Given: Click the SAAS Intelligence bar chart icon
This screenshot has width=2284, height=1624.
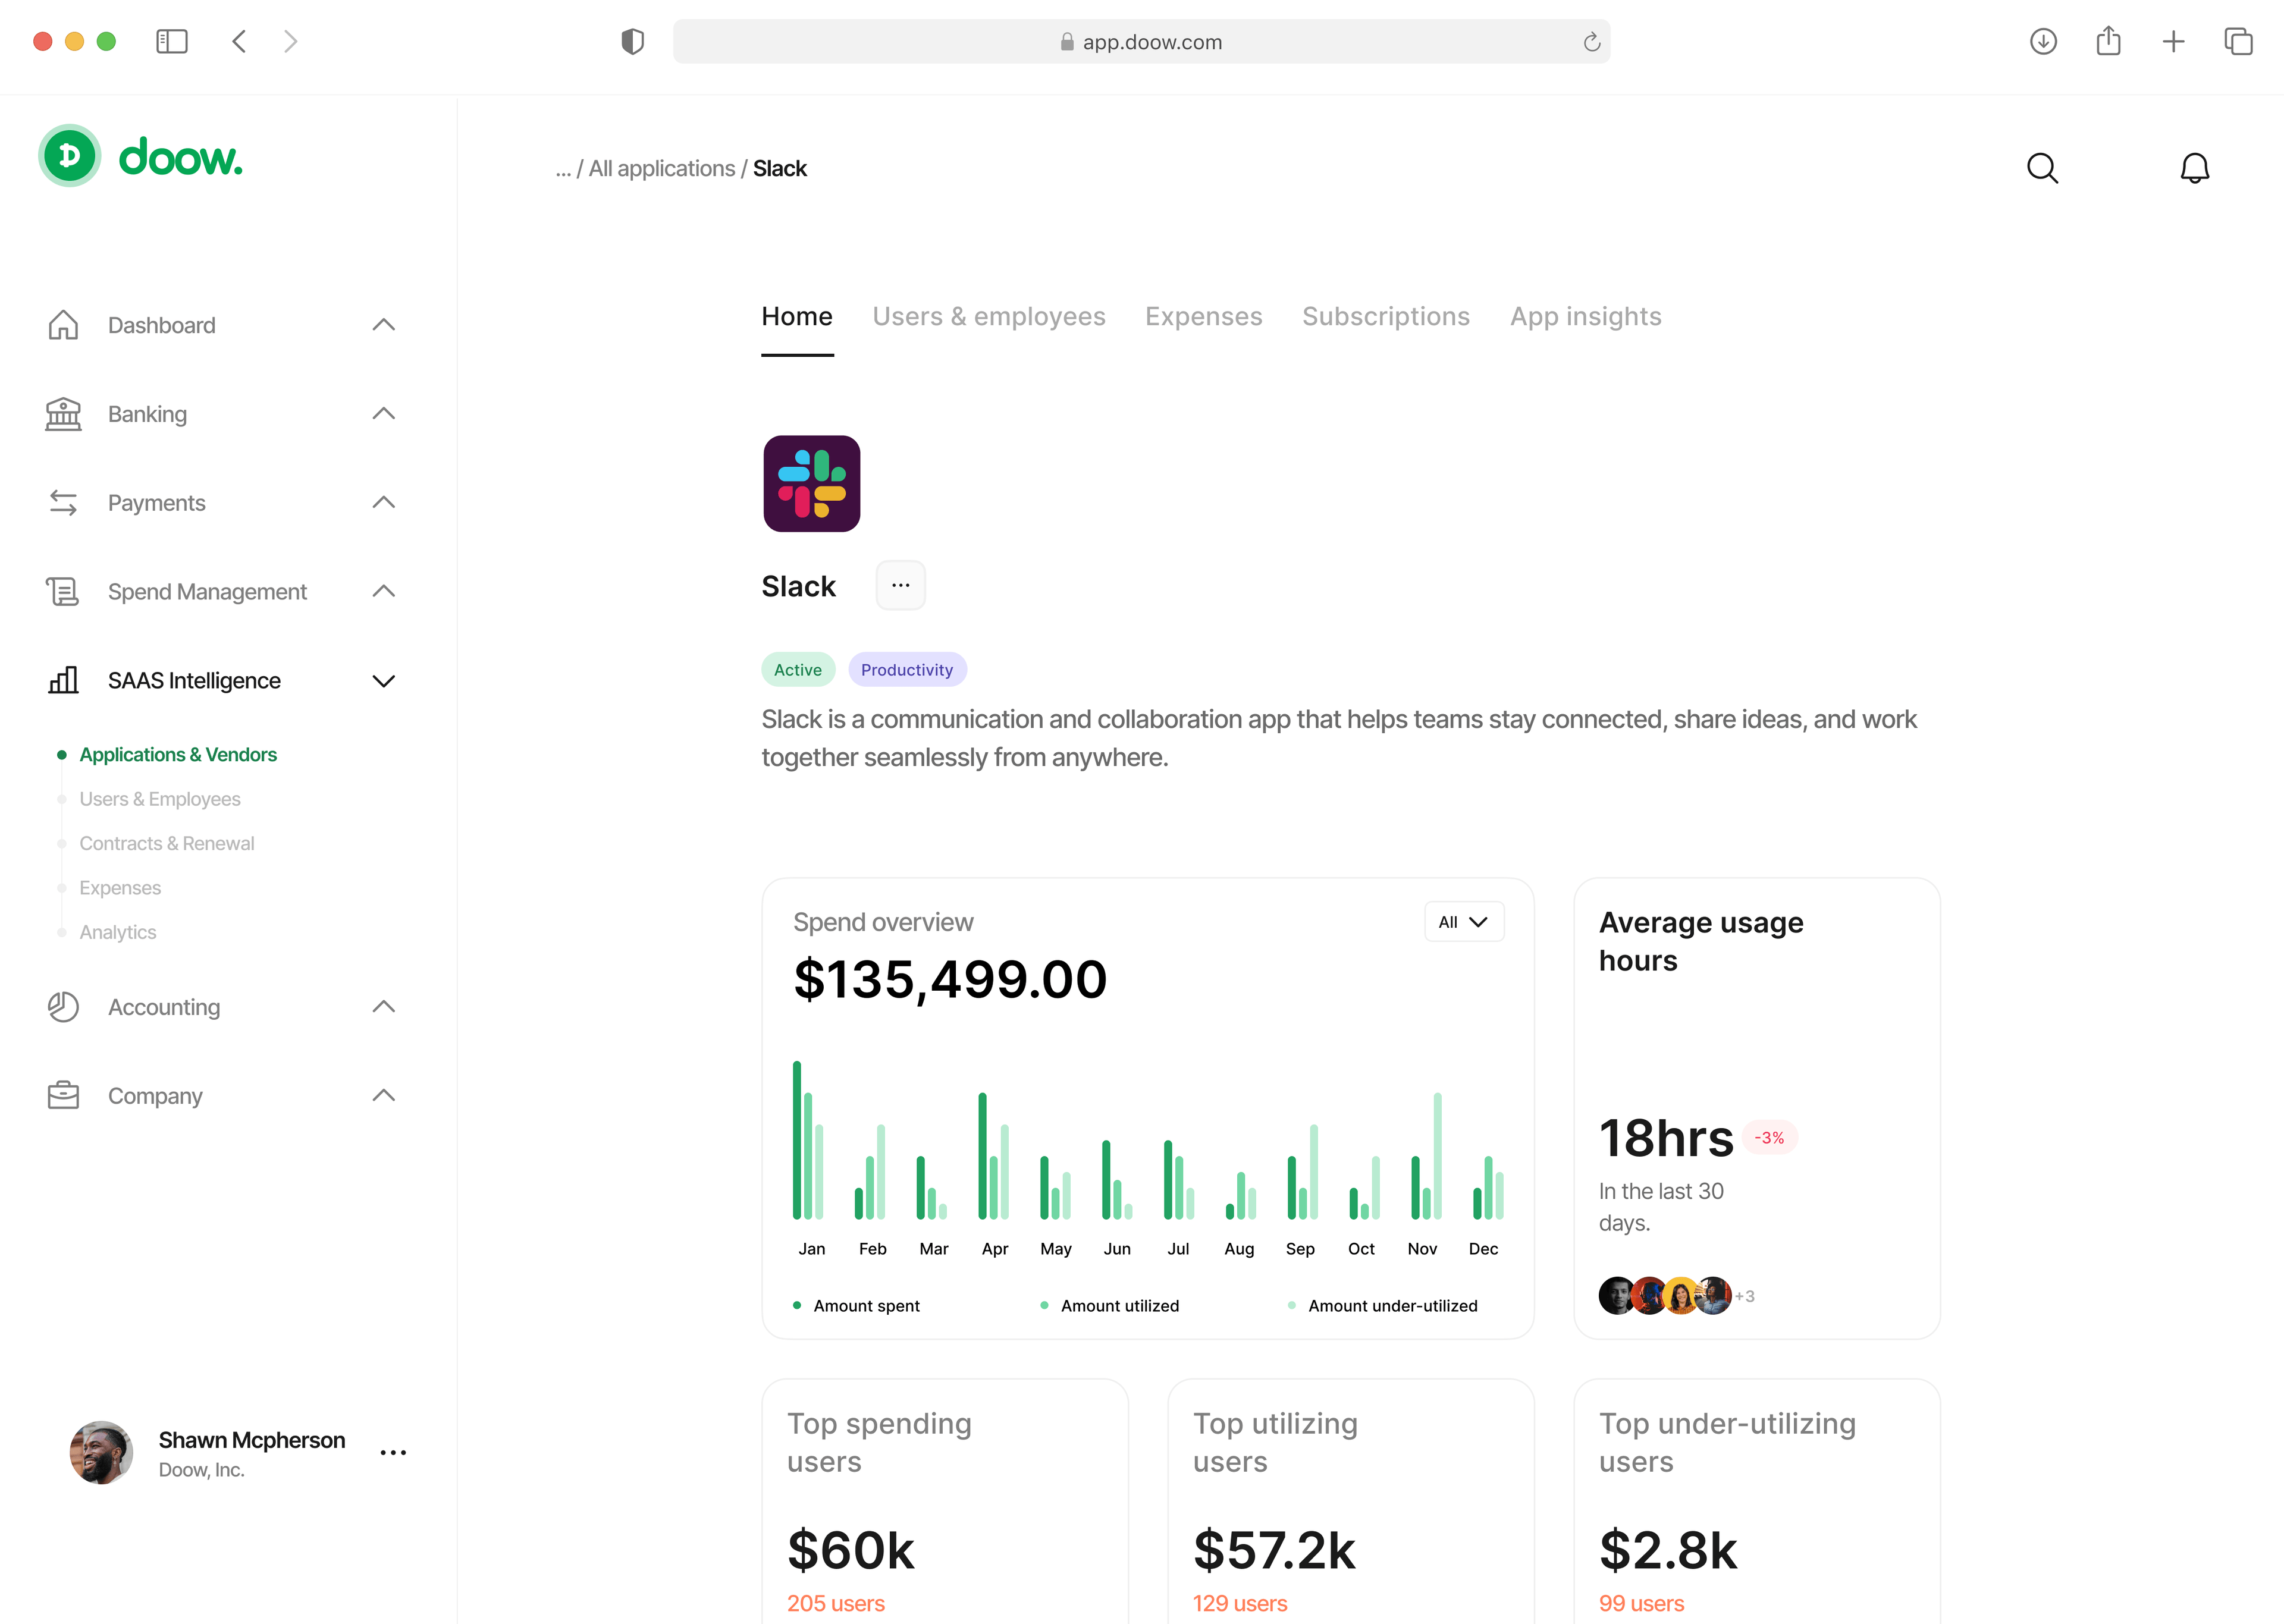Looking at the screenshot, I should 63,680.
